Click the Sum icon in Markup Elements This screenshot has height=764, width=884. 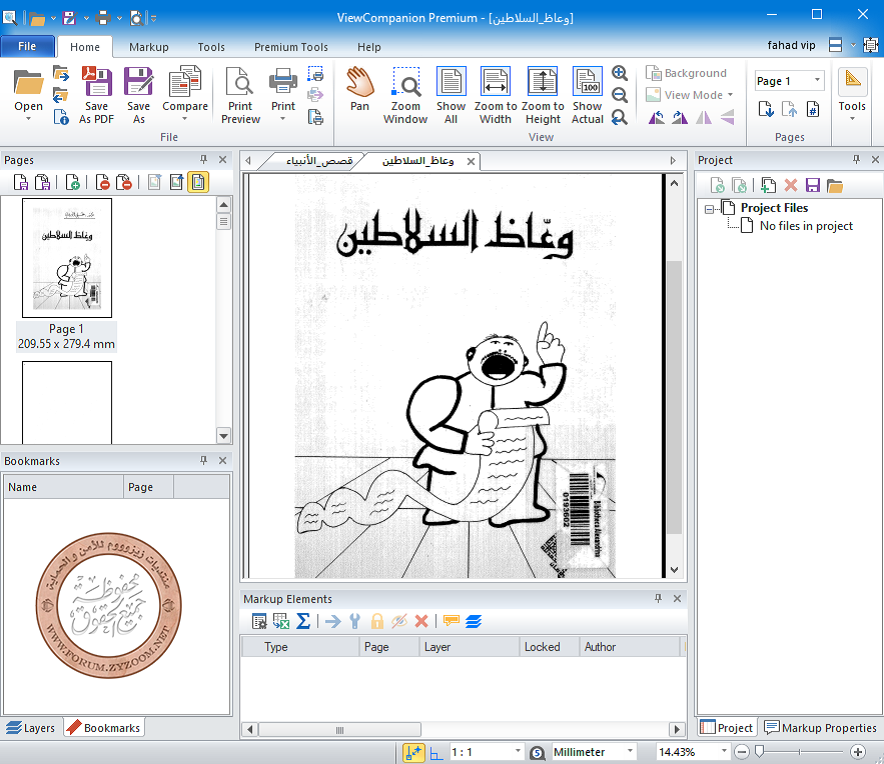pyautogui.click(x=303, y=621)
